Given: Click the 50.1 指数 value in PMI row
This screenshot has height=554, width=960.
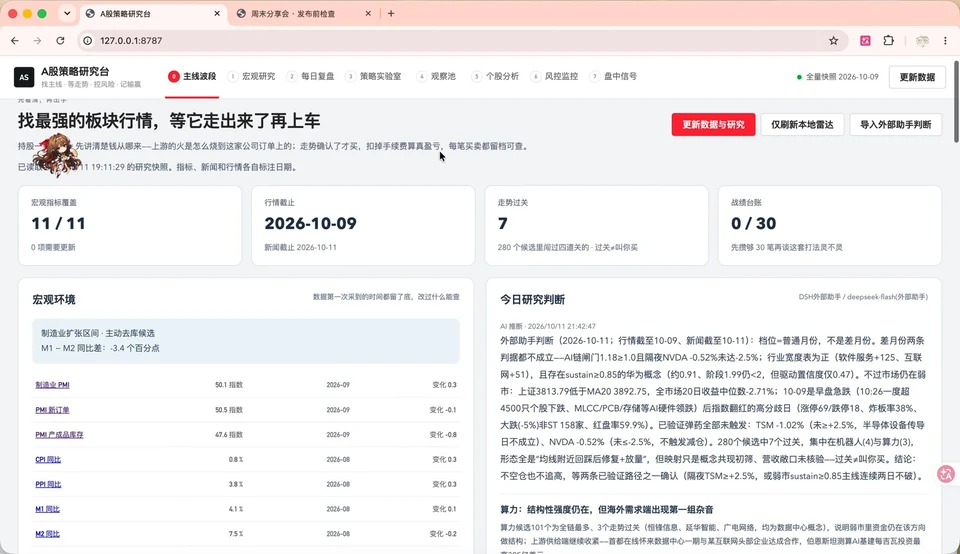Looking at the screenshot, I should pyautogui.click(x=228, y=385).
